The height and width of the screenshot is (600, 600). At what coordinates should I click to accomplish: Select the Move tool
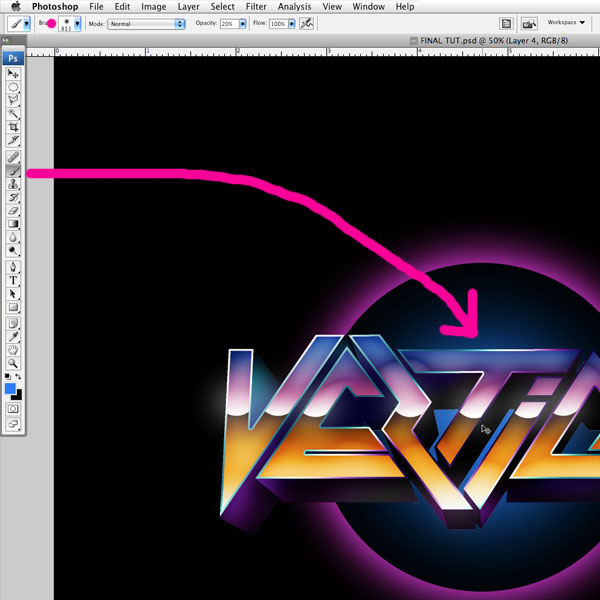pyautogui.click(x=14, y=74)
